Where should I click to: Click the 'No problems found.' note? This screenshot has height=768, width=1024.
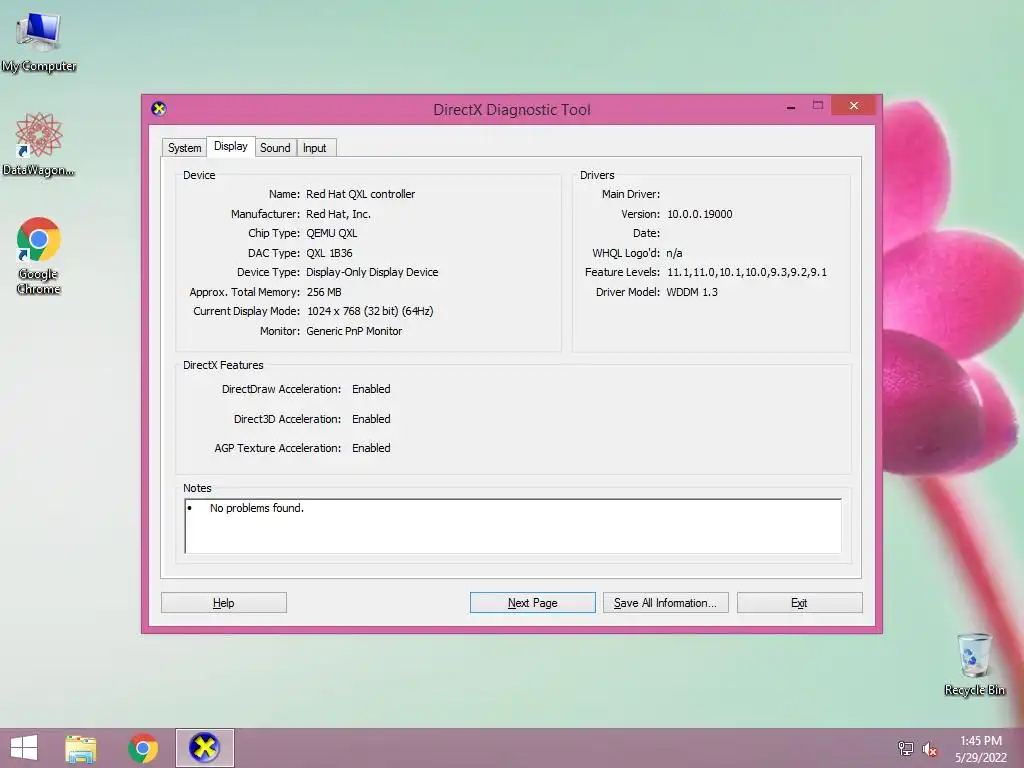257,508
